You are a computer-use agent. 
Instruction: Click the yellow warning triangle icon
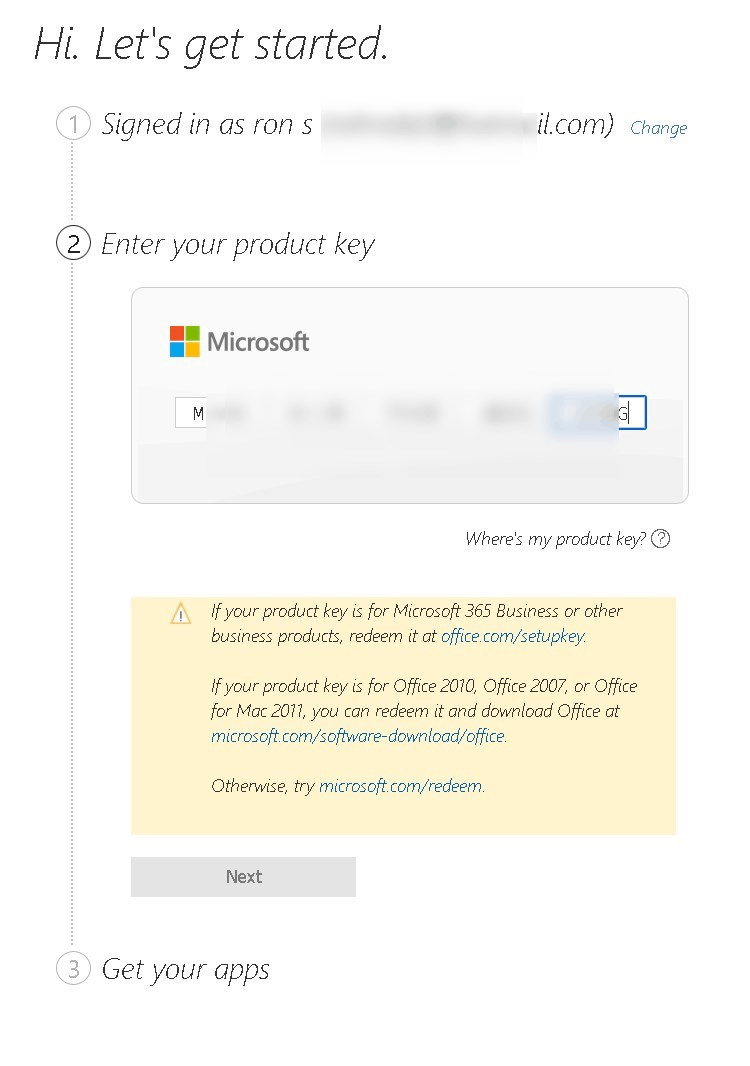coord(180,613)
